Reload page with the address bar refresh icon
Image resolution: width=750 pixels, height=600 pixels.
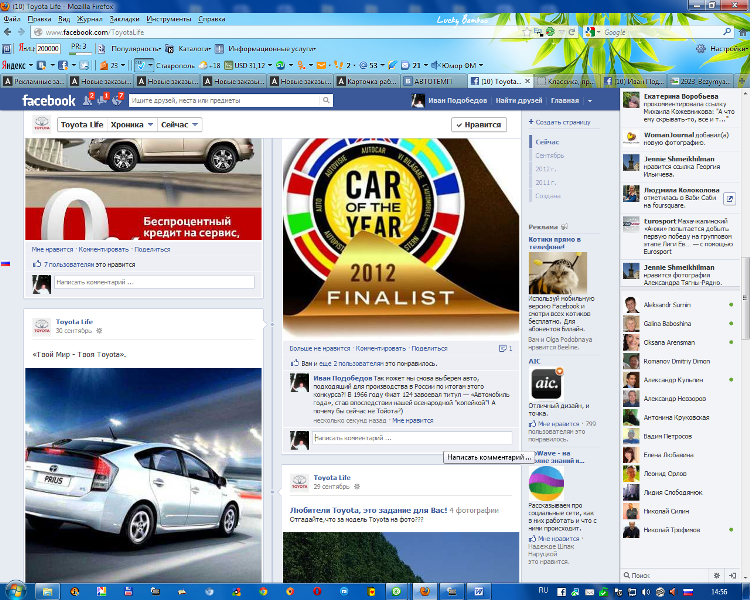pos(572,32)
